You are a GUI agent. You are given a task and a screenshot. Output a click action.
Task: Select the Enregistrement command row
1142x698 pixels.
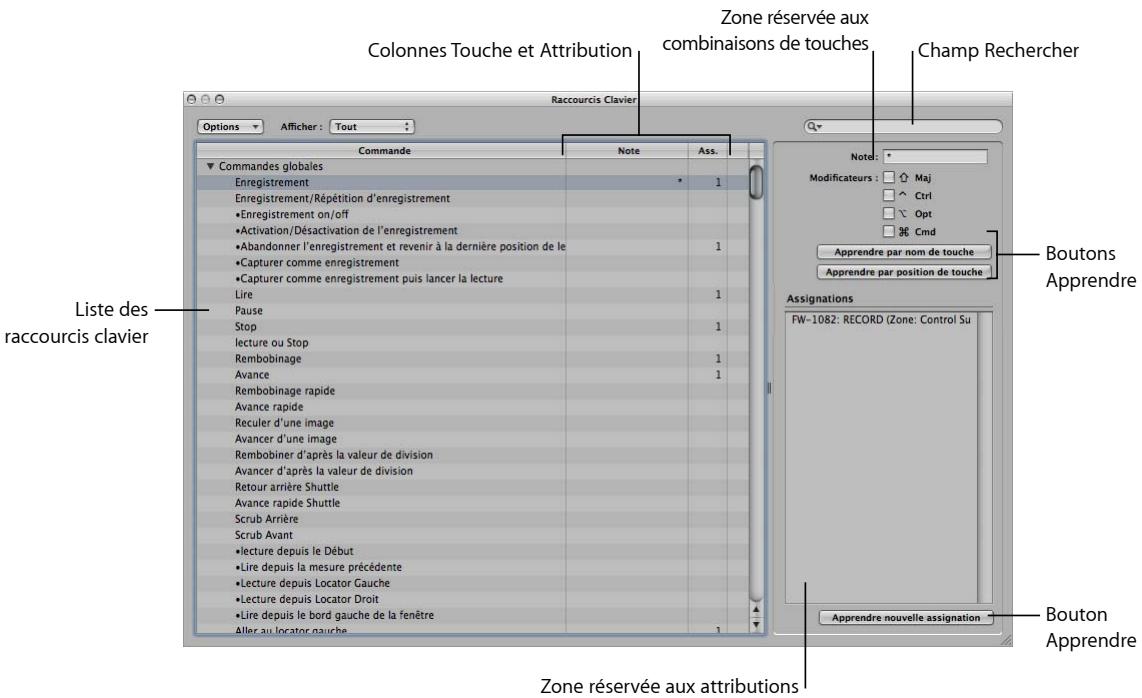point(472,183)
